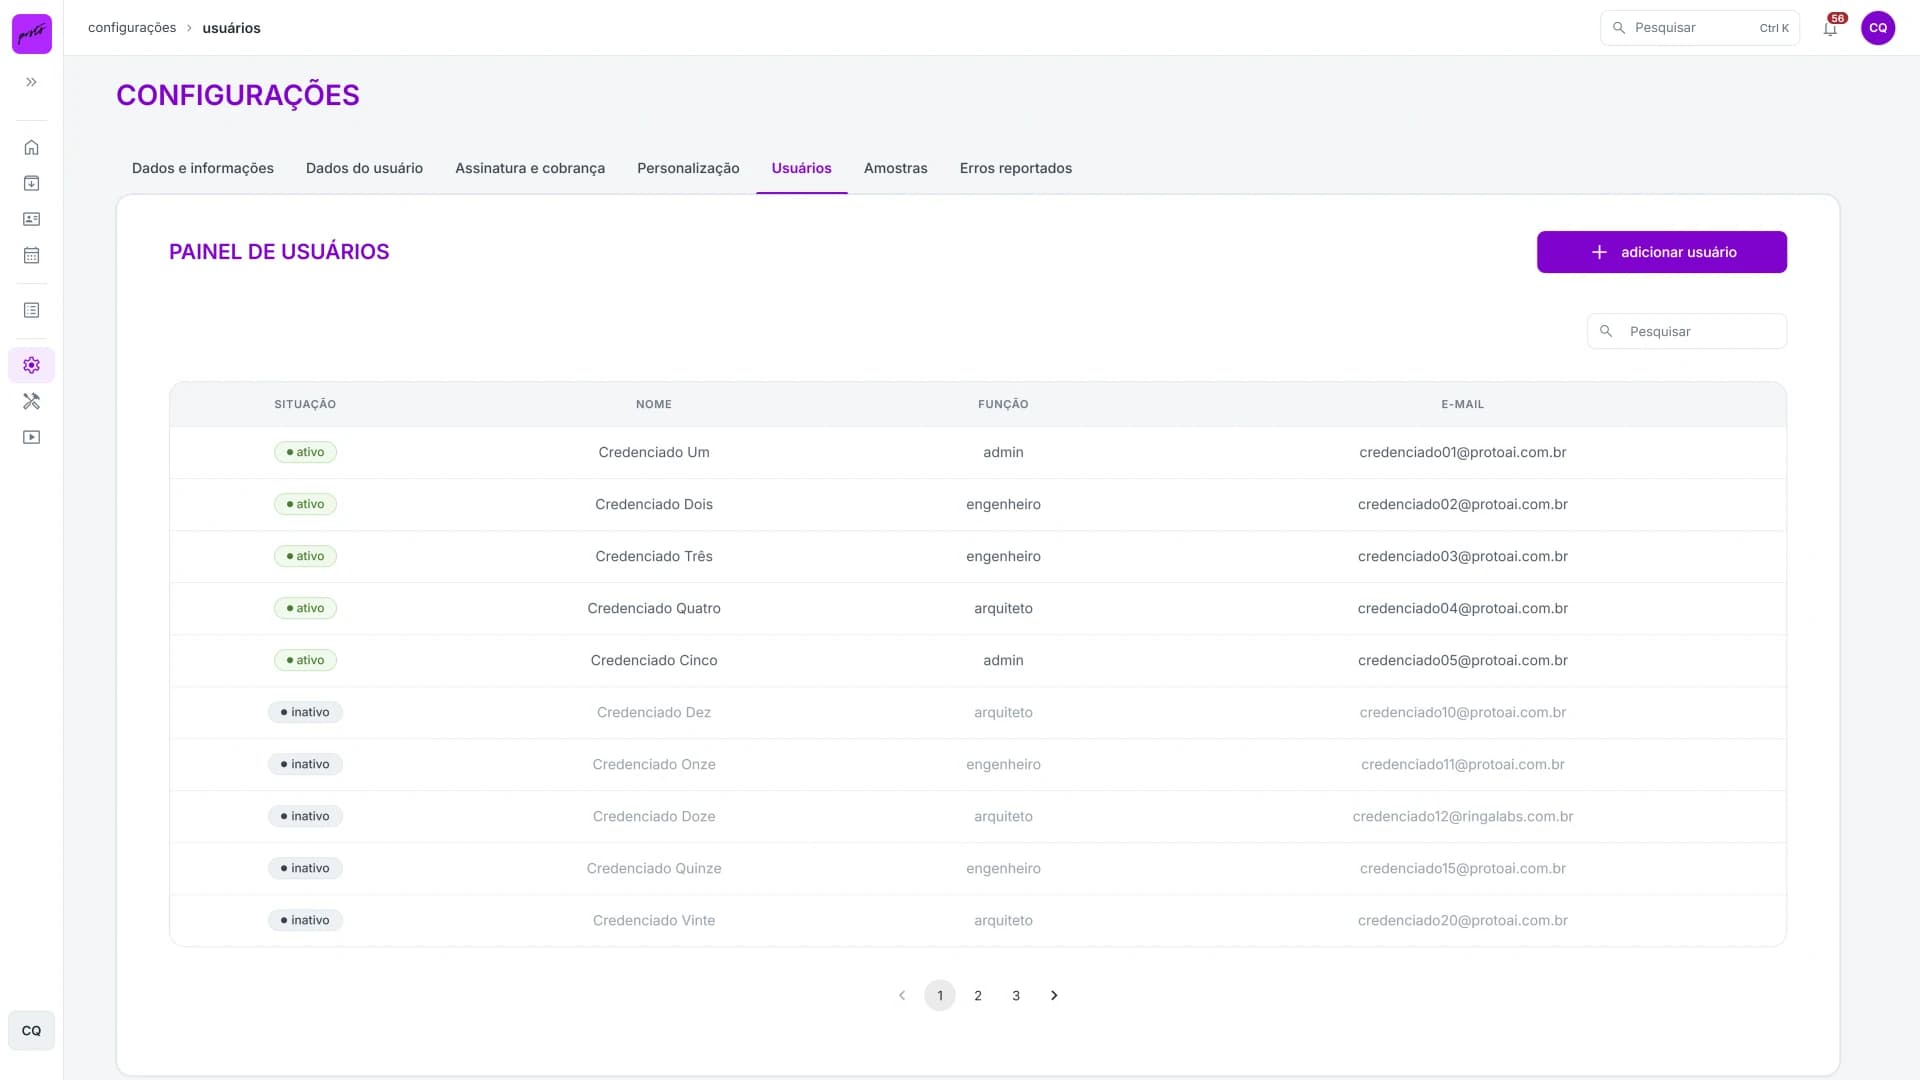This screenshot has height=1080, width=1920.
Task: Open the CQ profile avatar top right
Action: point(1877,28)
